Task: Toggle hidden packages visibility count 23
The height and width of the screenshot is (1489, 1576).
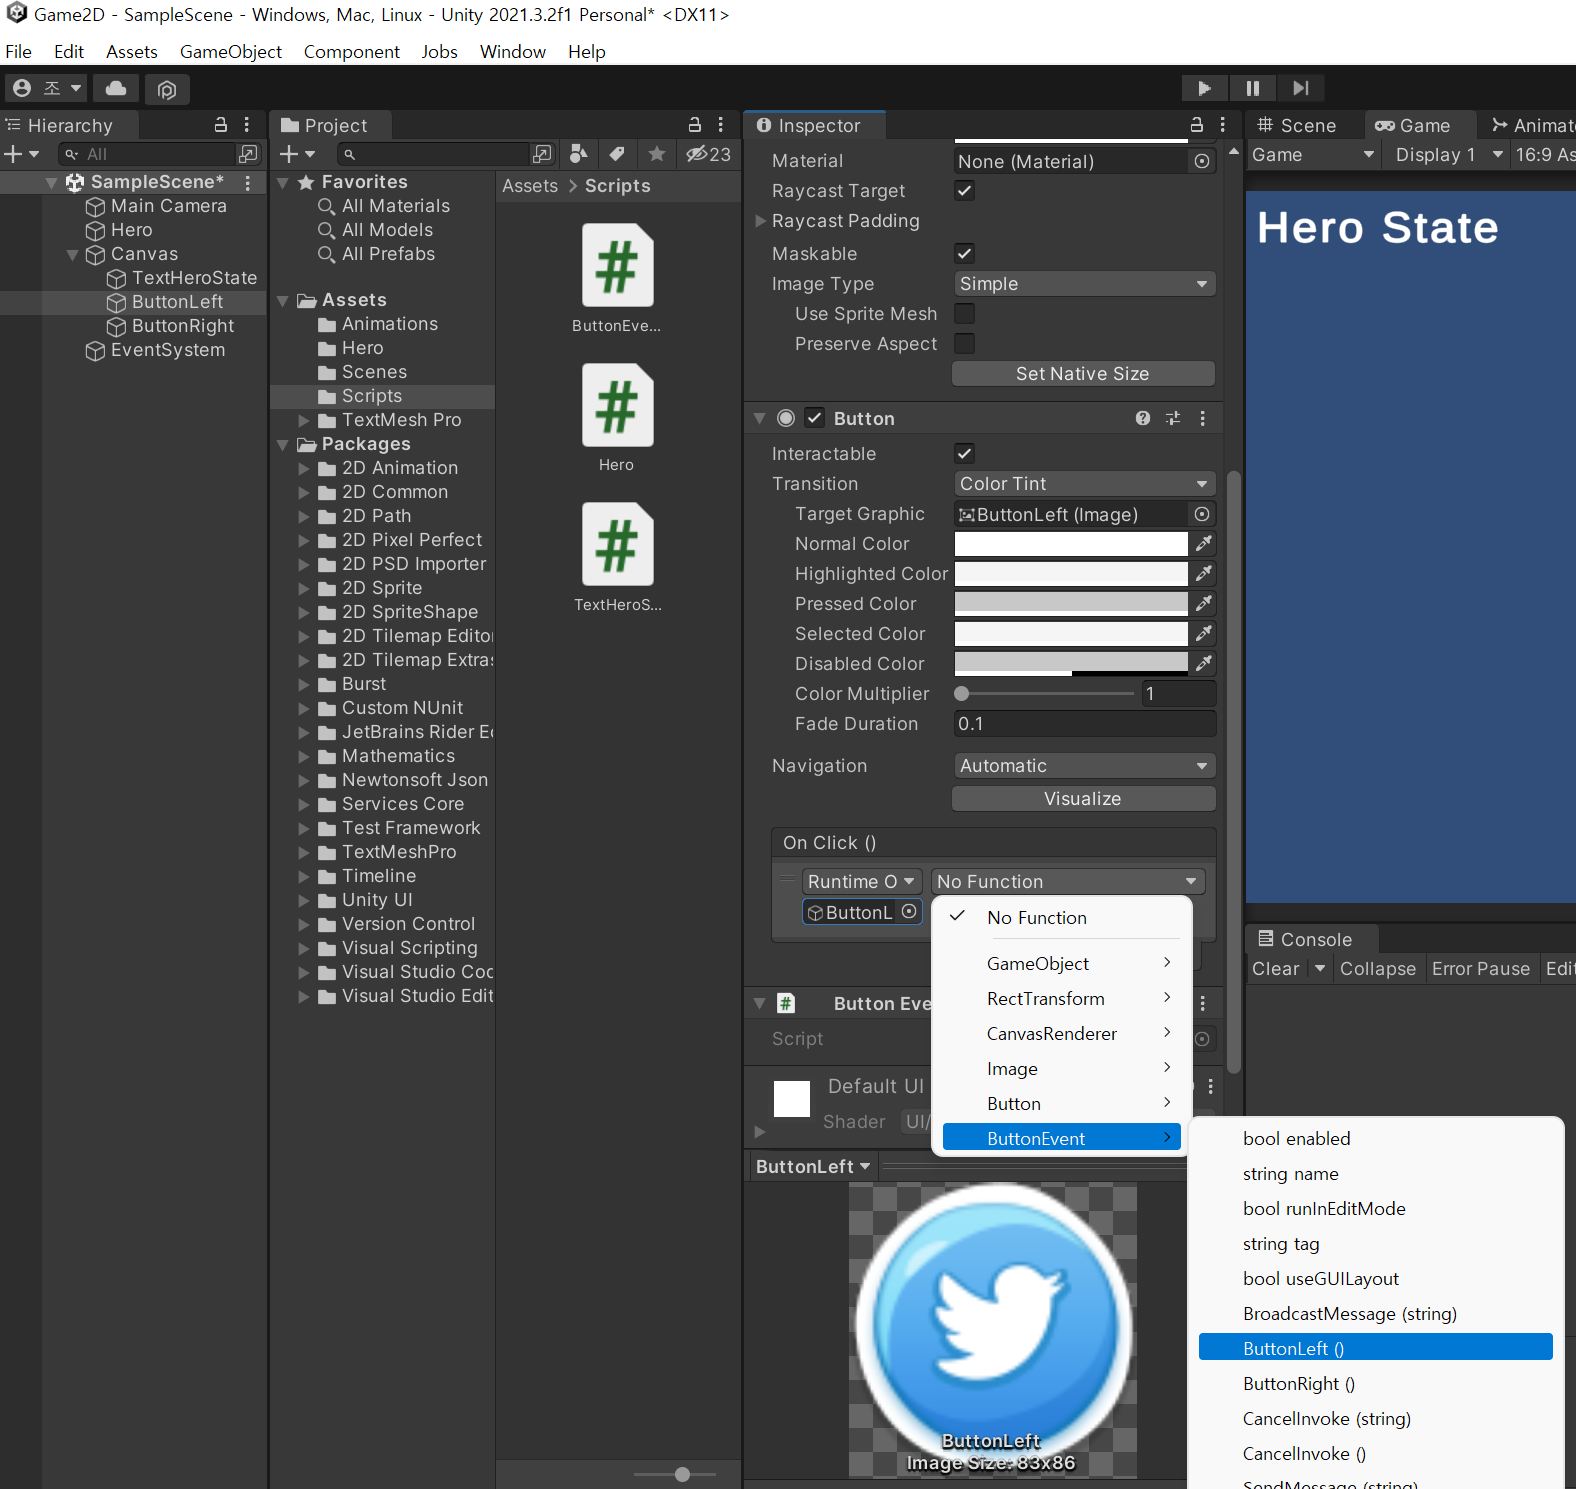Action: (x=708, y=154)
